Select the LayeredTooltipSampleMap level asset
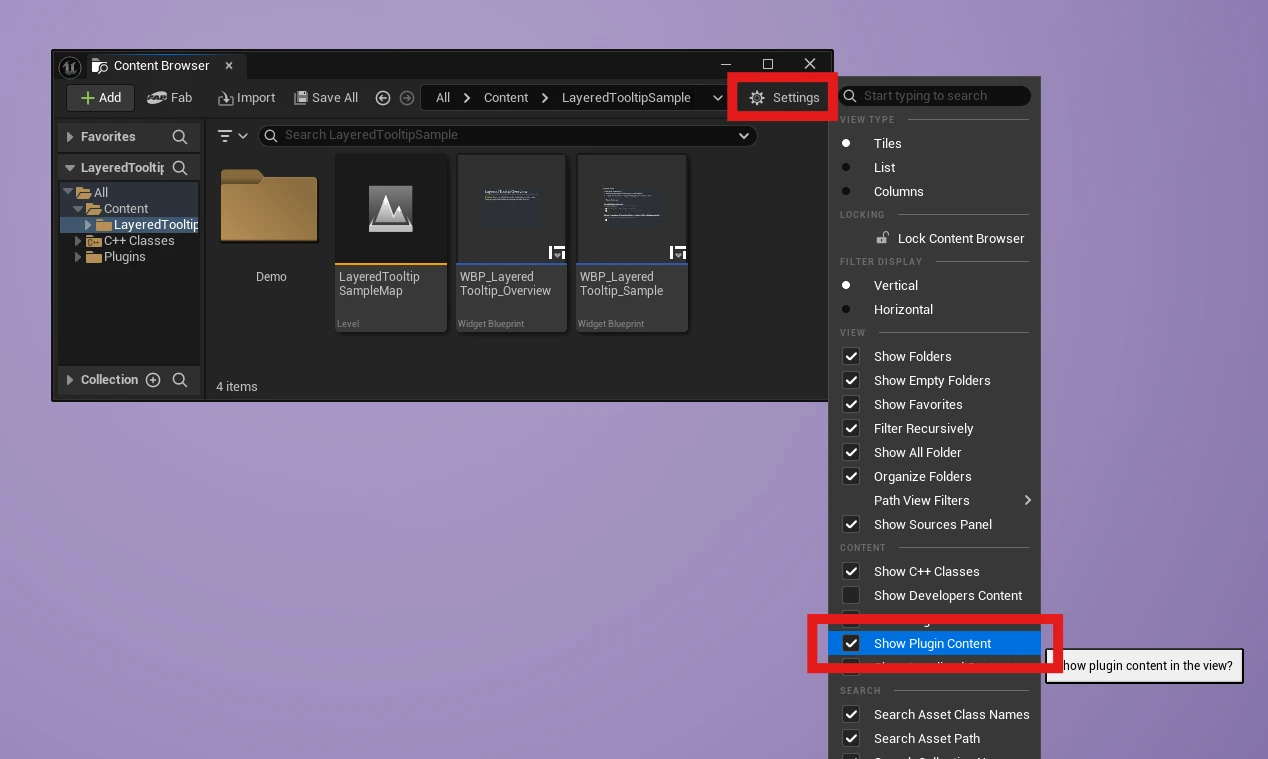Screen dimensions: 1268x759 coord(391,243)
